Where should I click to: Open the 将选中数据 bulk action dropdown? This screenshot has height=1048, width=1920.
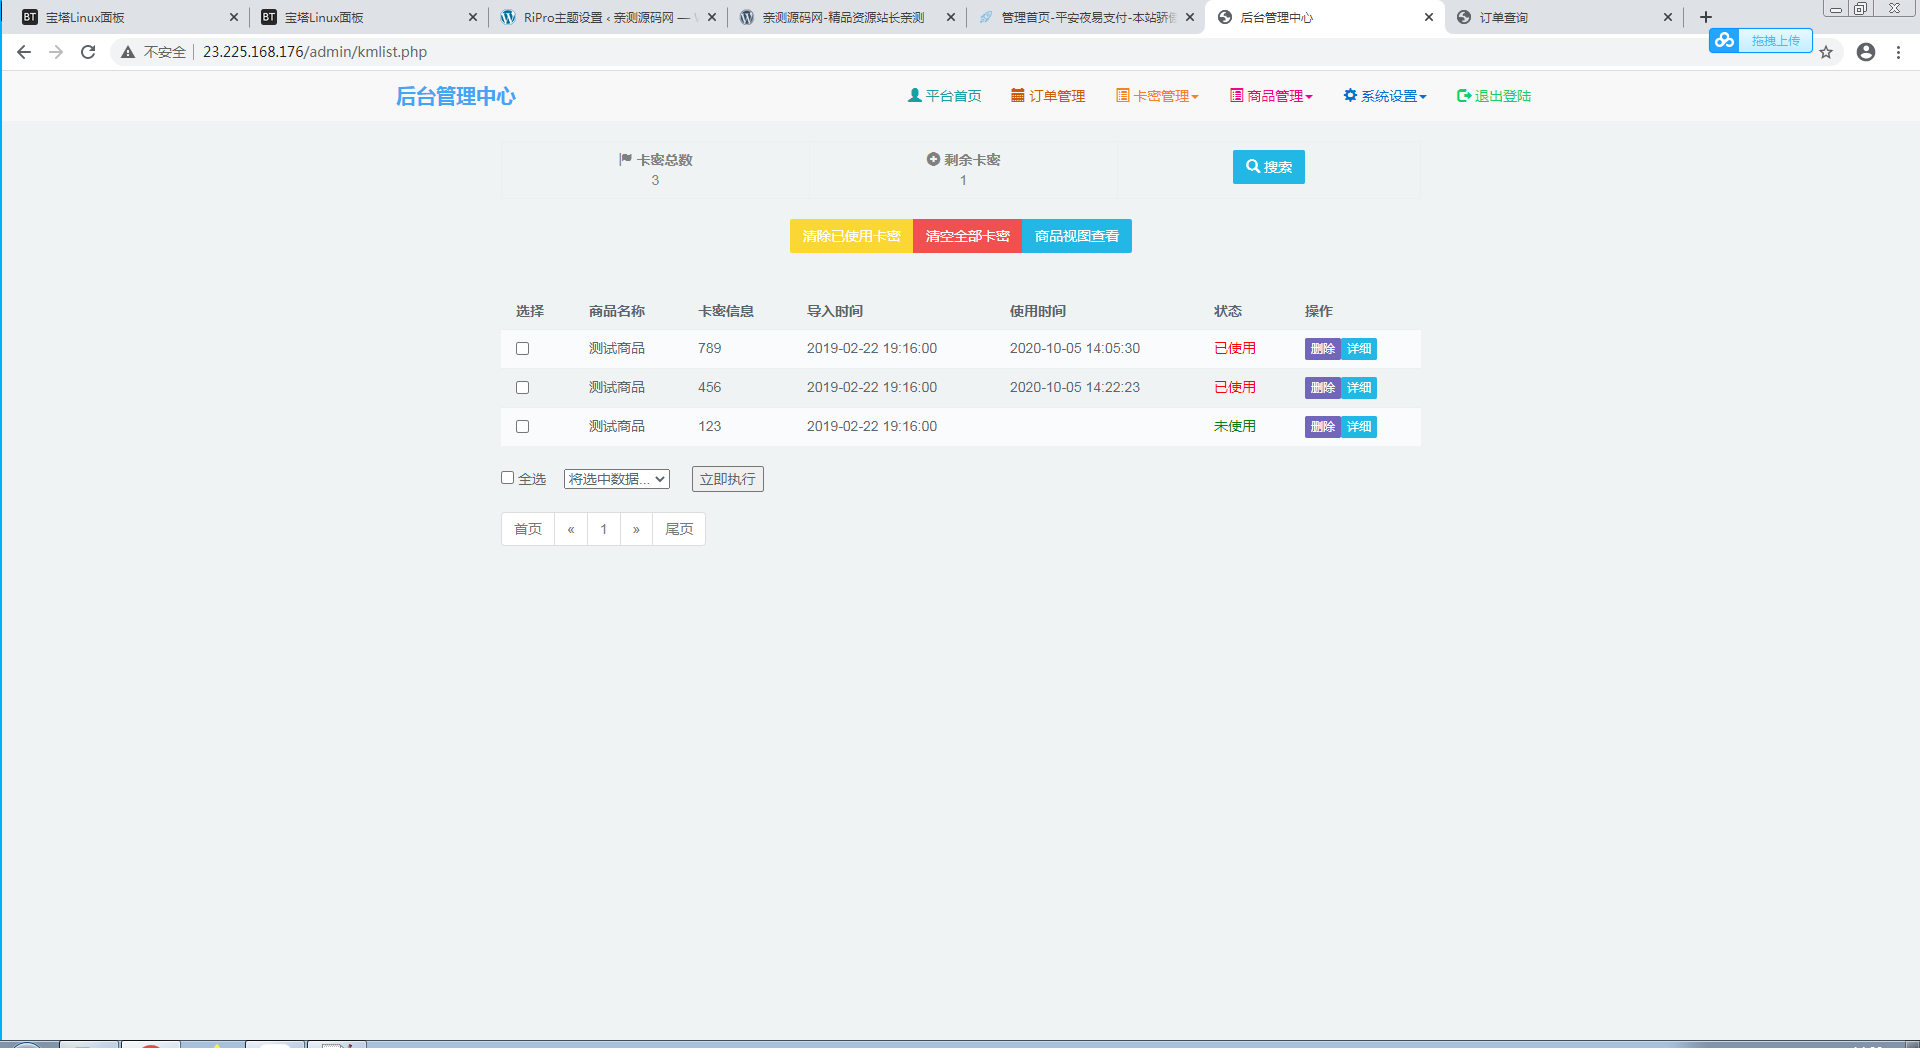(x=616, y=479)
